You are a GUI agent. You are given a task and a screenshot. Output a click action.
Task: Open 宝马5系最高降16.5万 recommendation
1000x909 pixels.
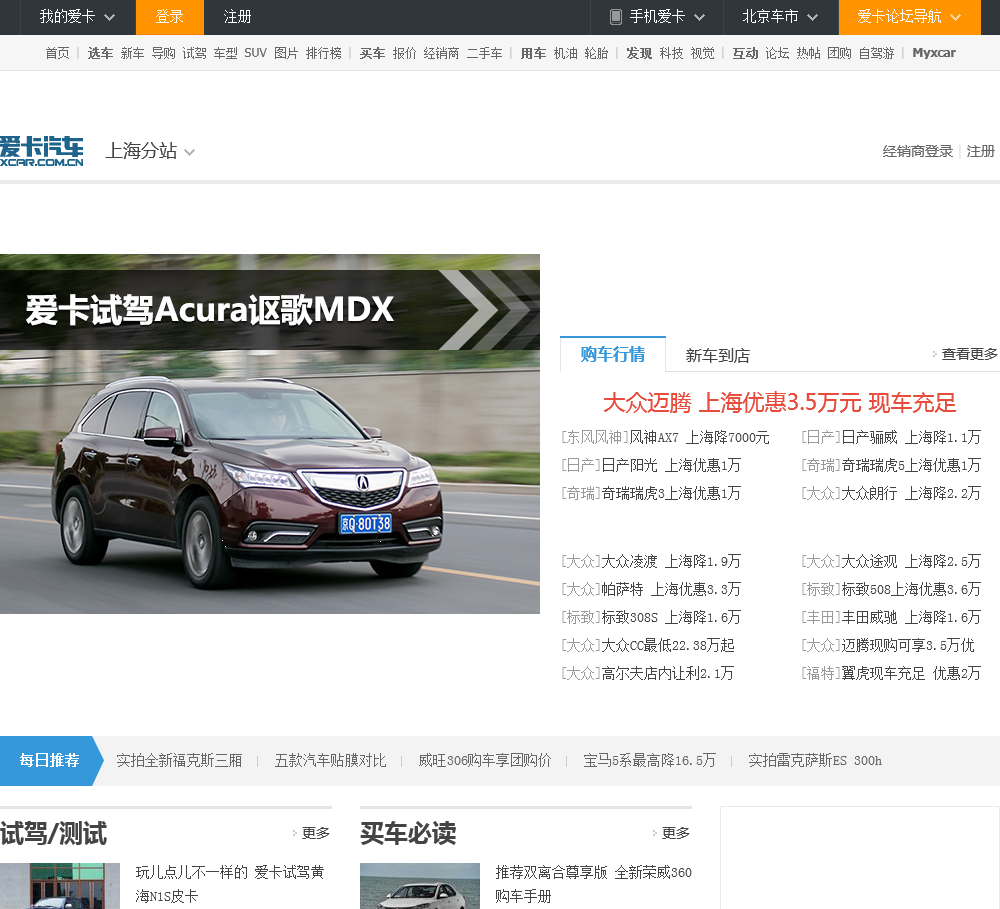(649, 760)
